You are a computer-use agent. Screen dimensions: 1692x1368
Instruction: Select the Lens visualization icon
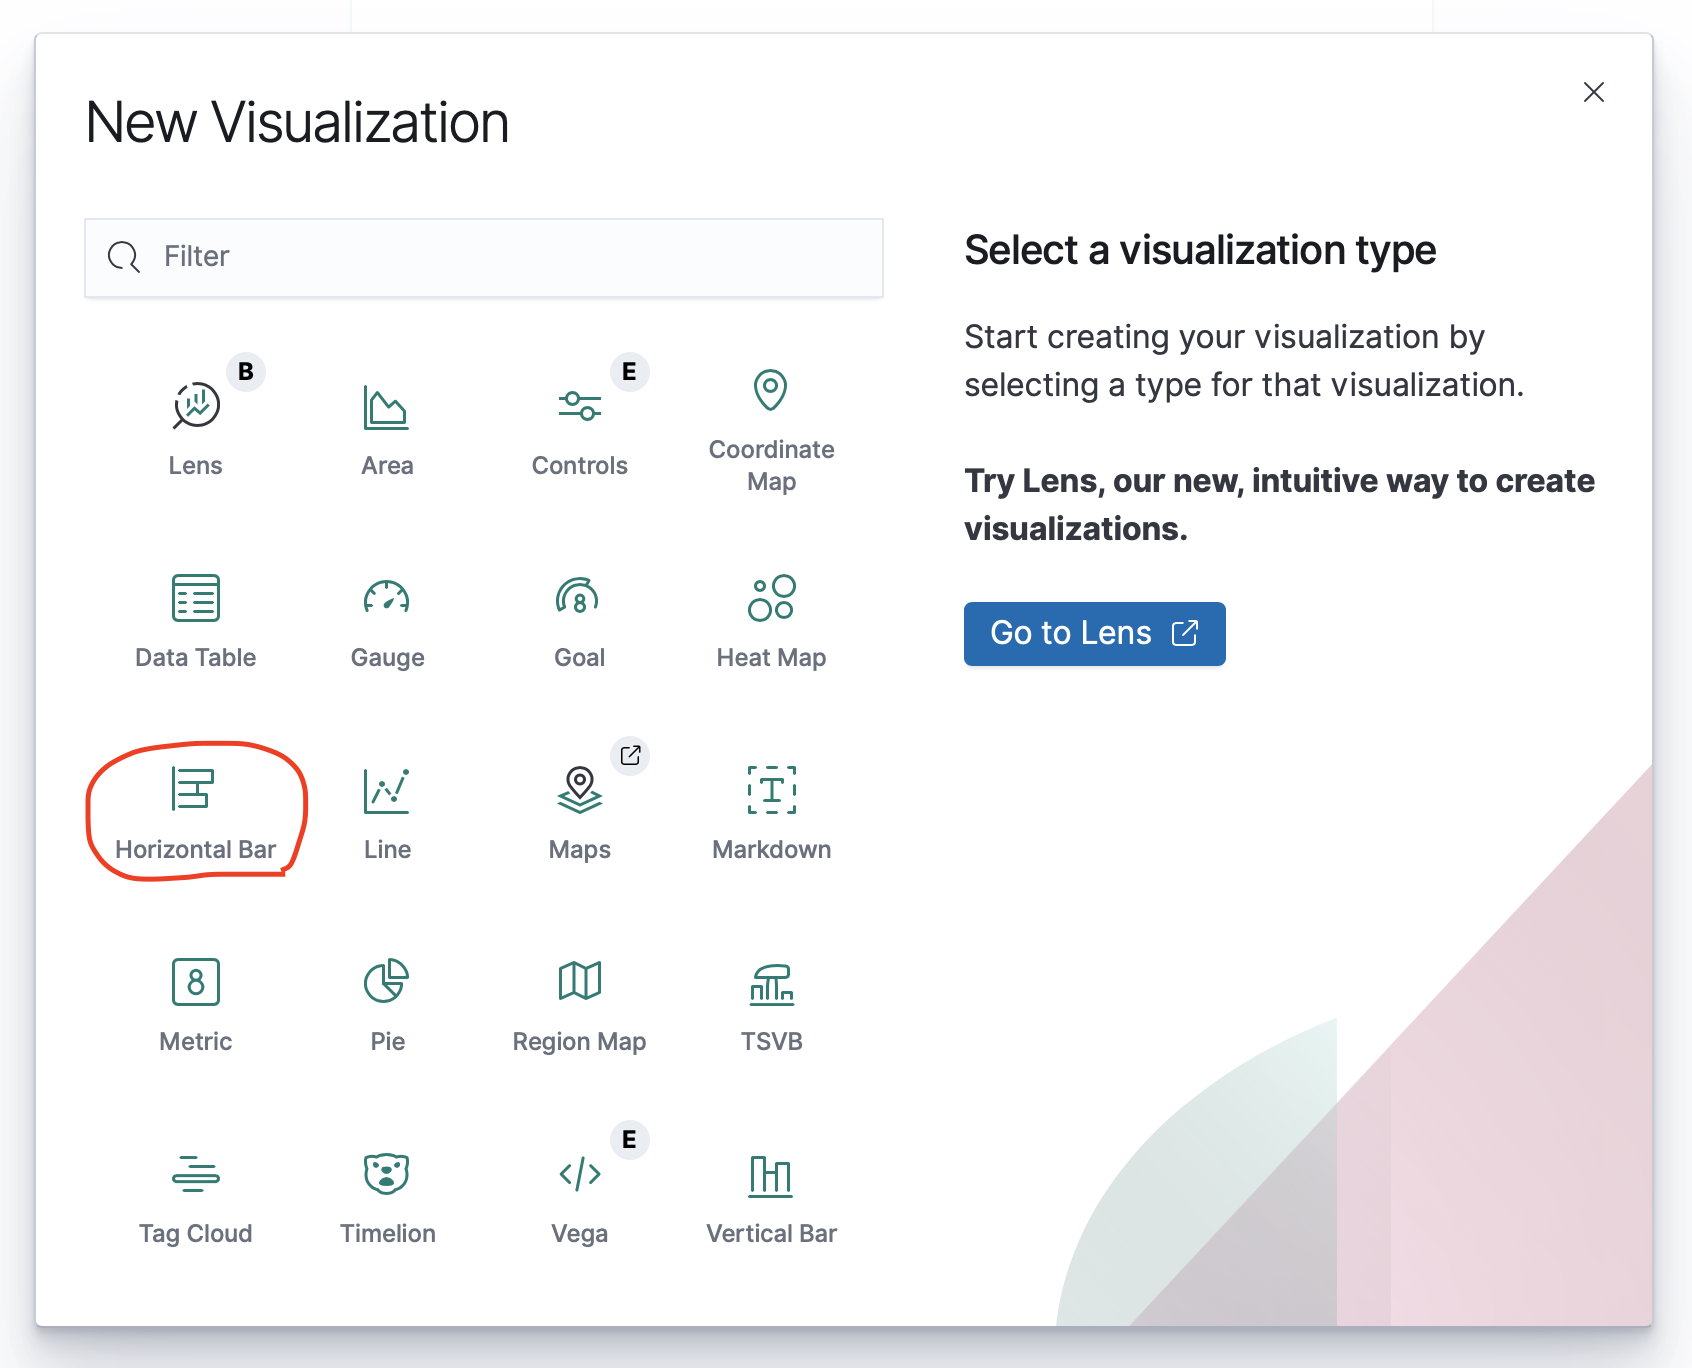(196, 406)
